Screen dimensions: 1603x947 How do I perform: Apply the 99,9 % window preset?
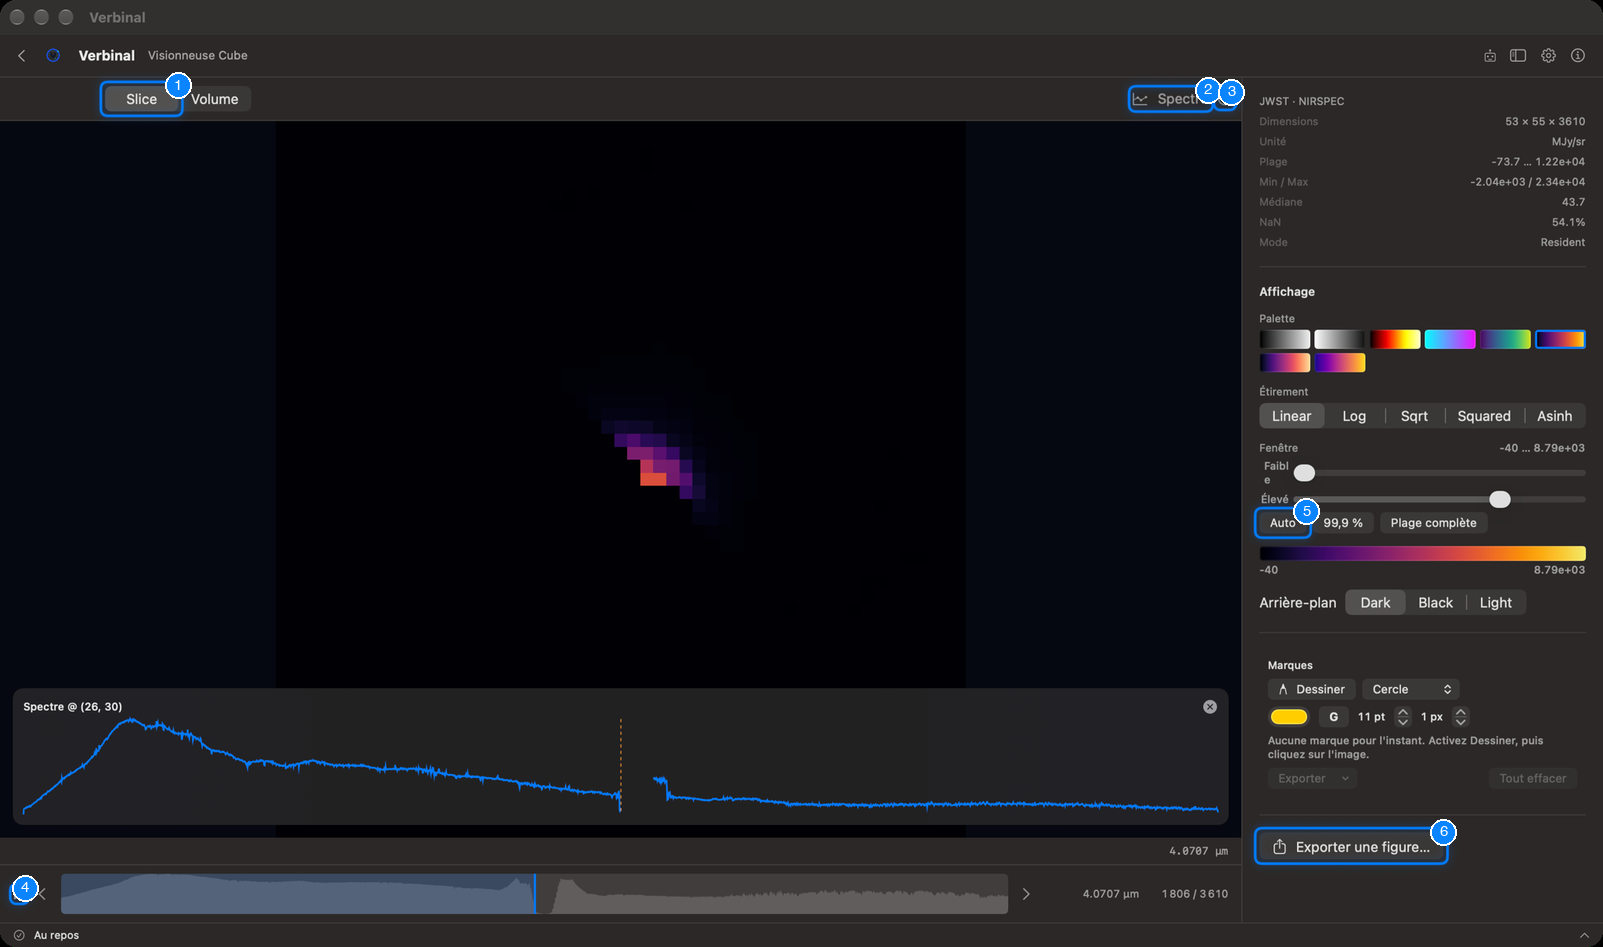pos(1343,523)
